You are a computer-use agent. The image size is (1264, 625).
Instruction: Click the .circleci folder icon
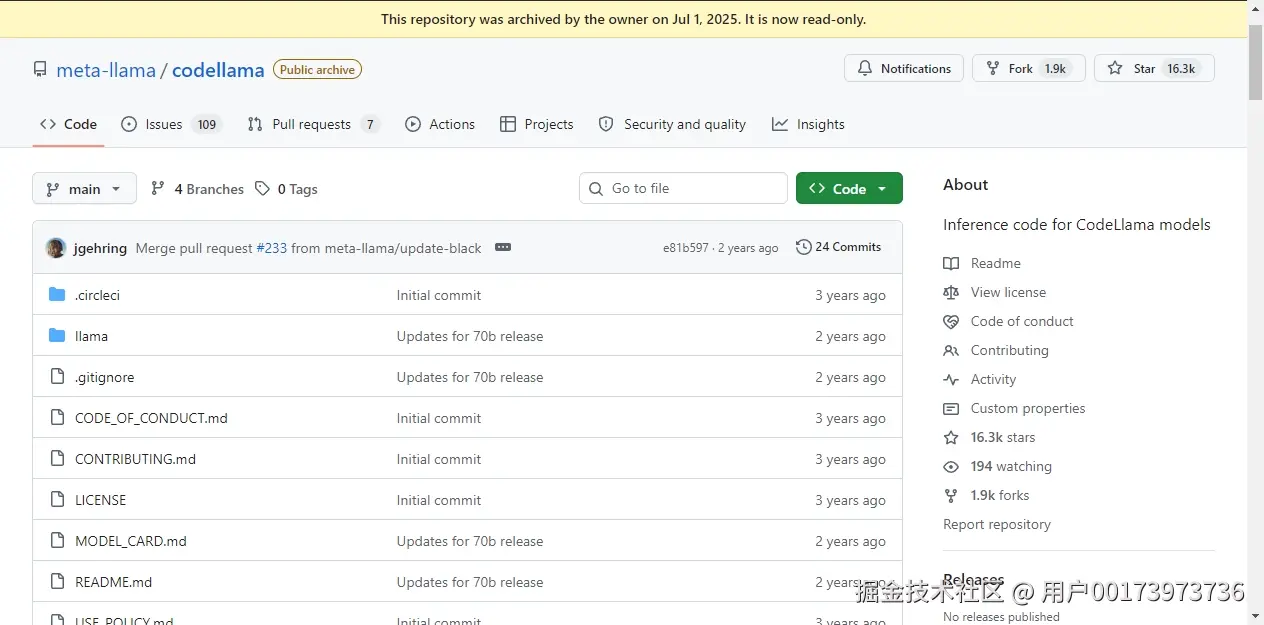tap(57, 295)
